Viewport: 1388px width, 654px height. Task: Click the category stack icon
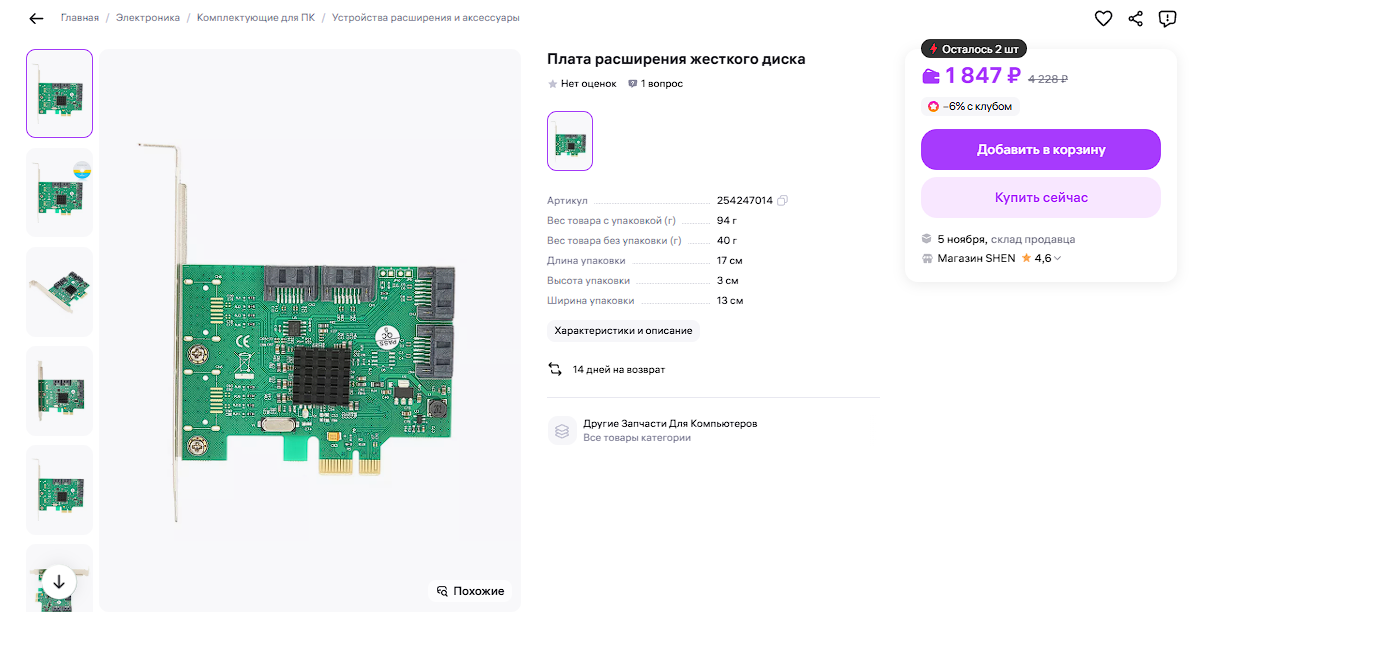click(562, 431)
